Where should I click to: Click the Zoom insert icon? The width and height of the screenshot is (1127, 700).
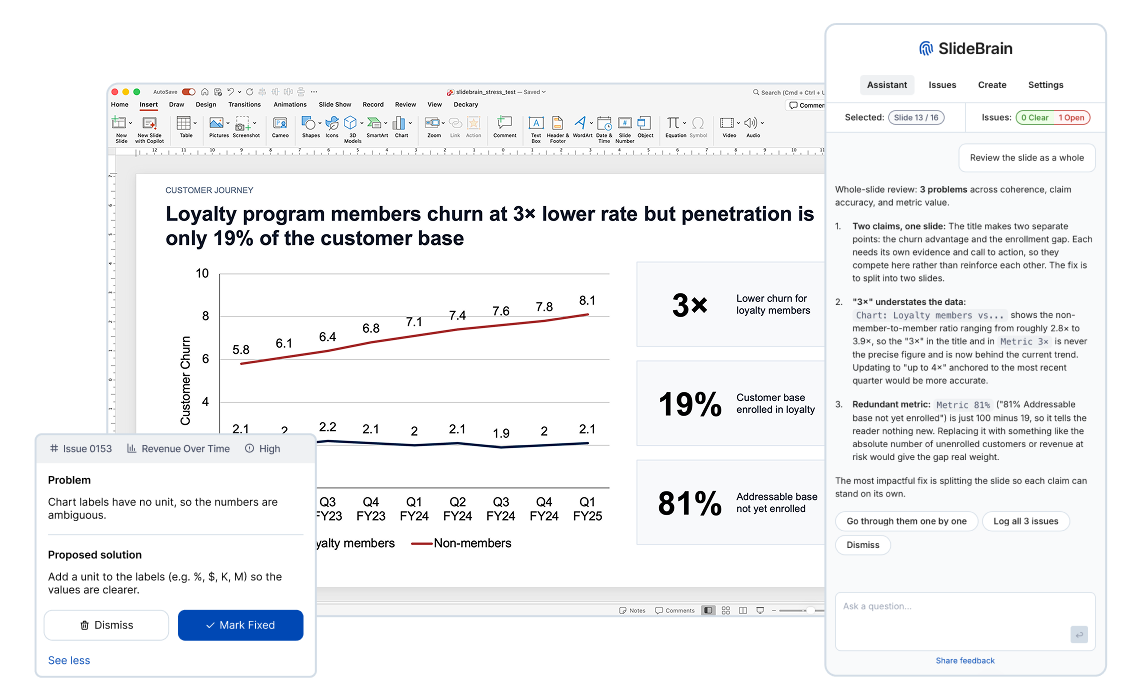click(433, 123)
